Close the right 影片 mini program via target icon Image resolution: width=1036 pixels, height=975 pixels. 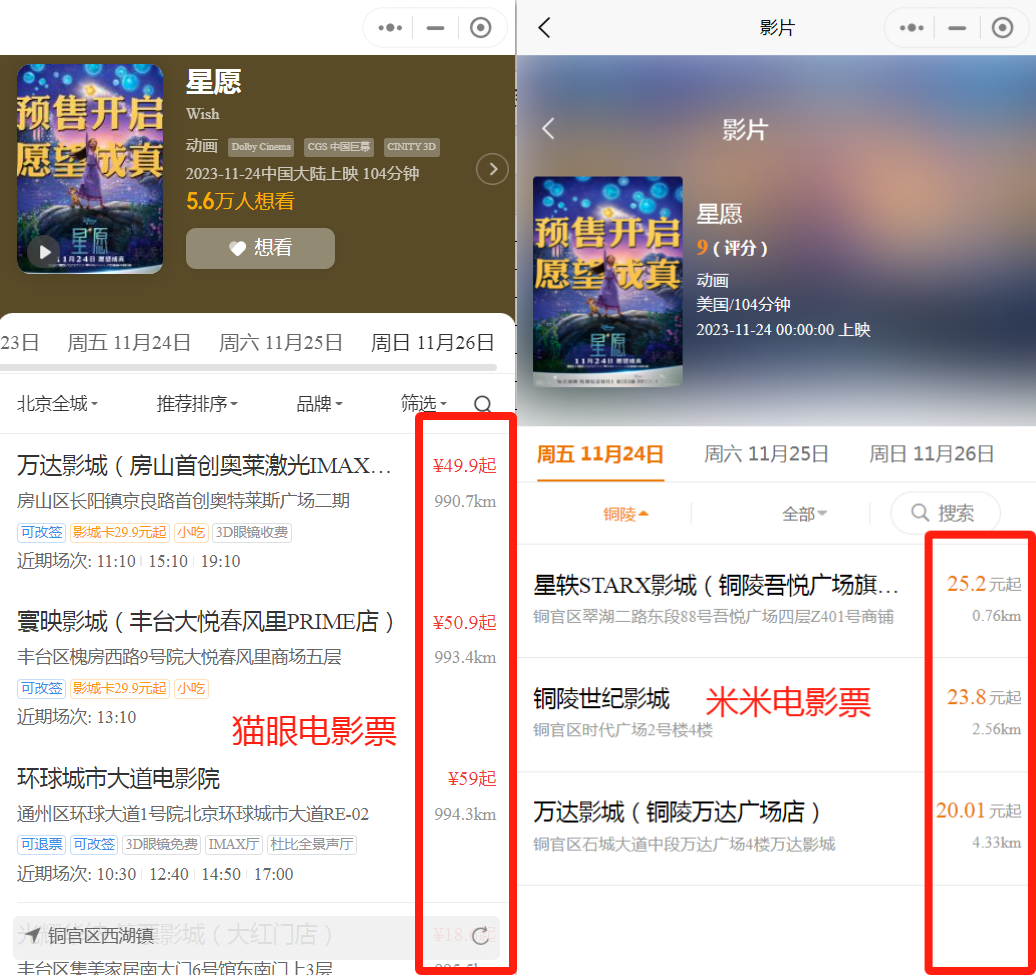pyautogui.click(x=1002, y=28)
